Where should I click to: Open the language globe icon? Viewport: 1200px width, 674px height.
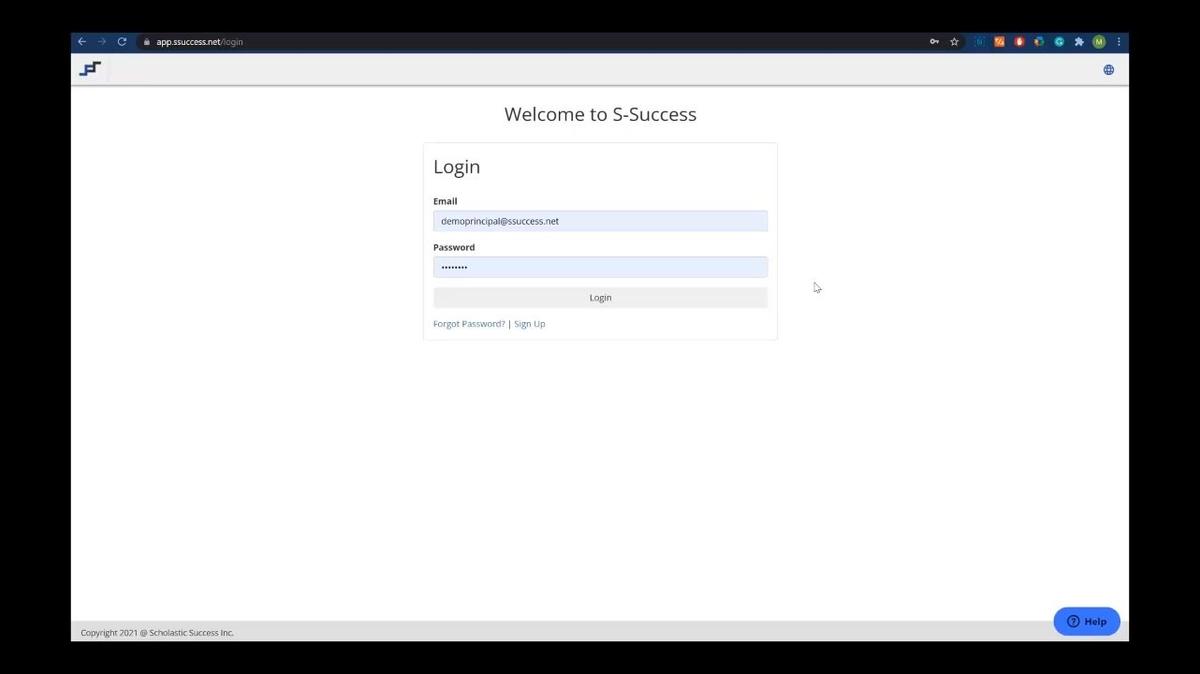(x=1108, y=70)
